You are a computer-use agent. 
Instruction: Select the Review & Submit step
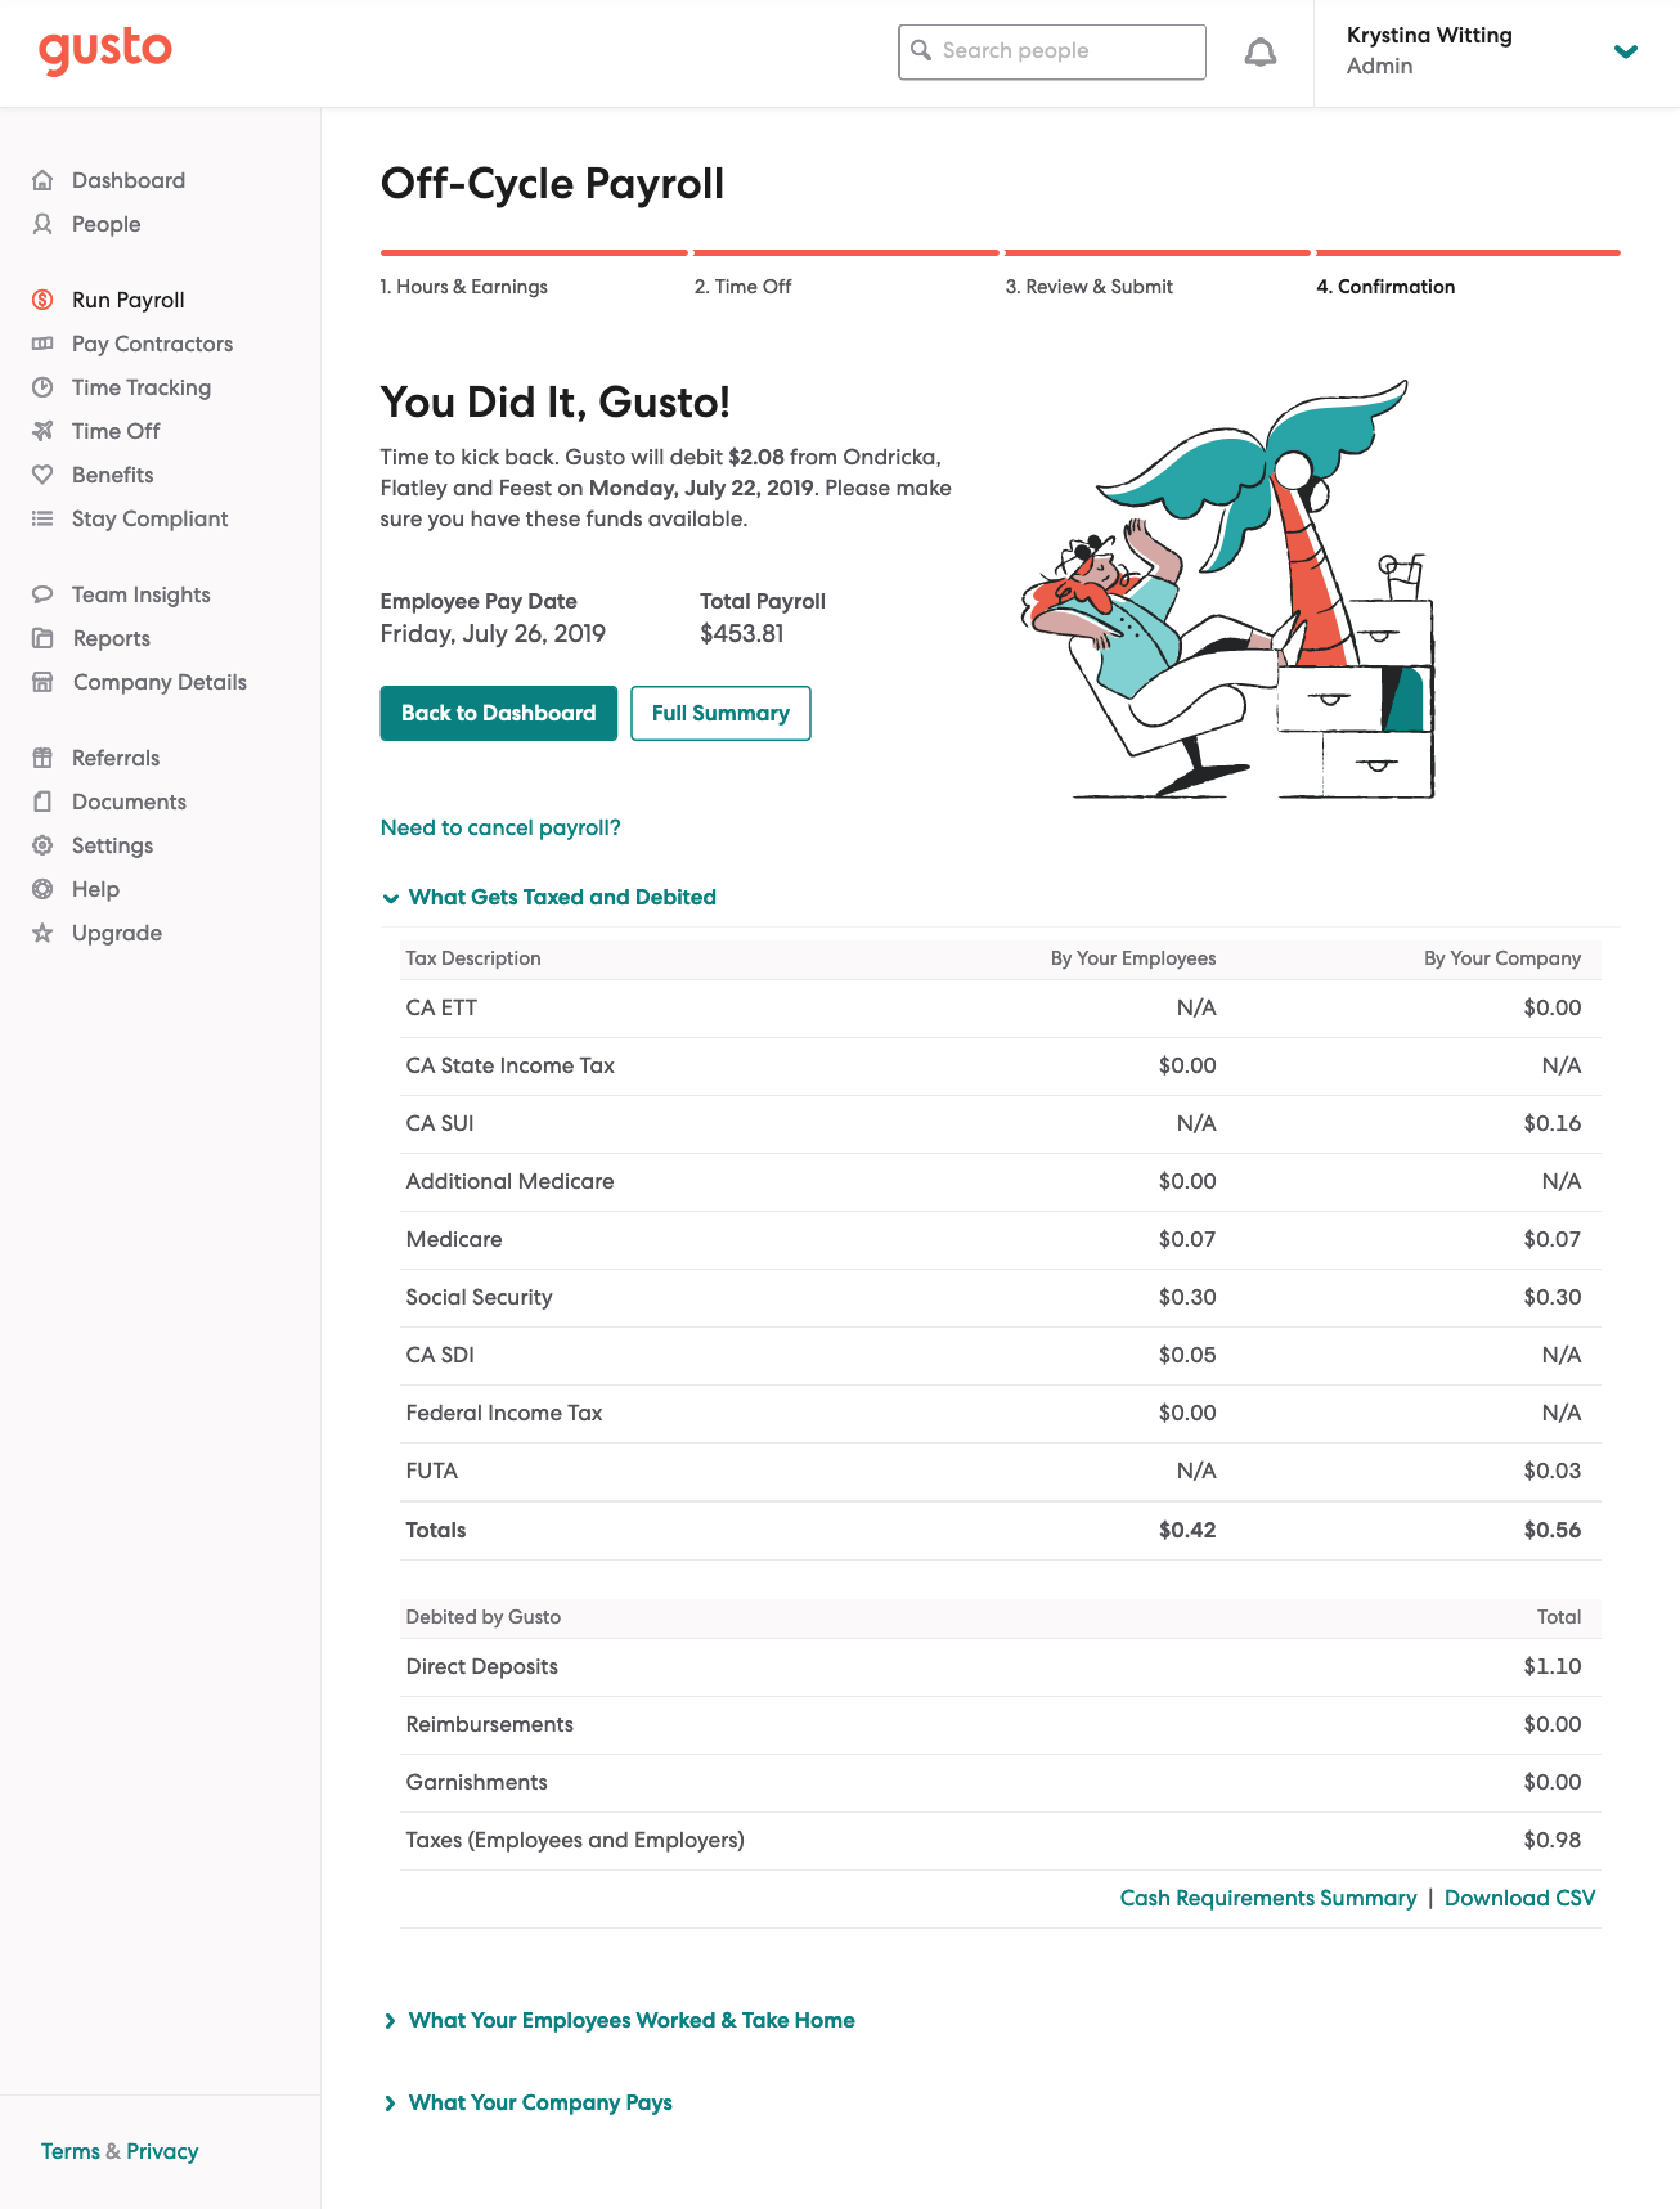pos(1088,287)
